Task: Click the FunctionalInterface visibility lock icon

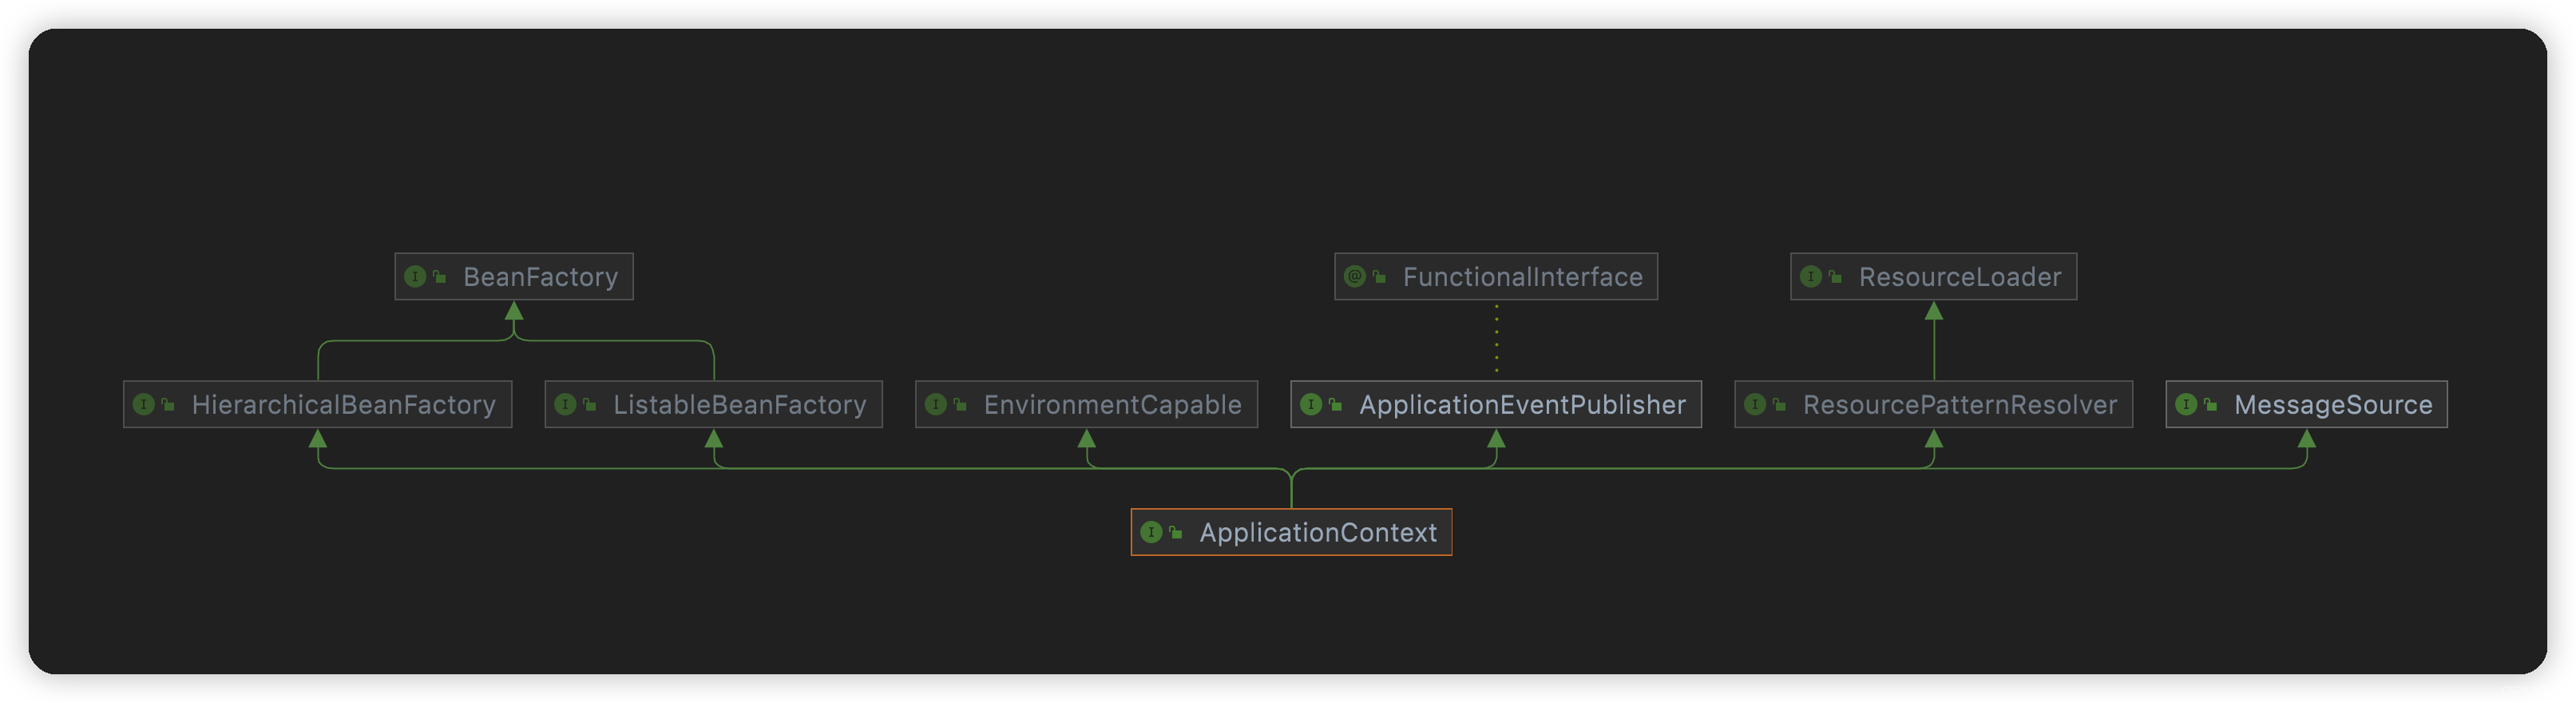Action: pos(1379,276)
